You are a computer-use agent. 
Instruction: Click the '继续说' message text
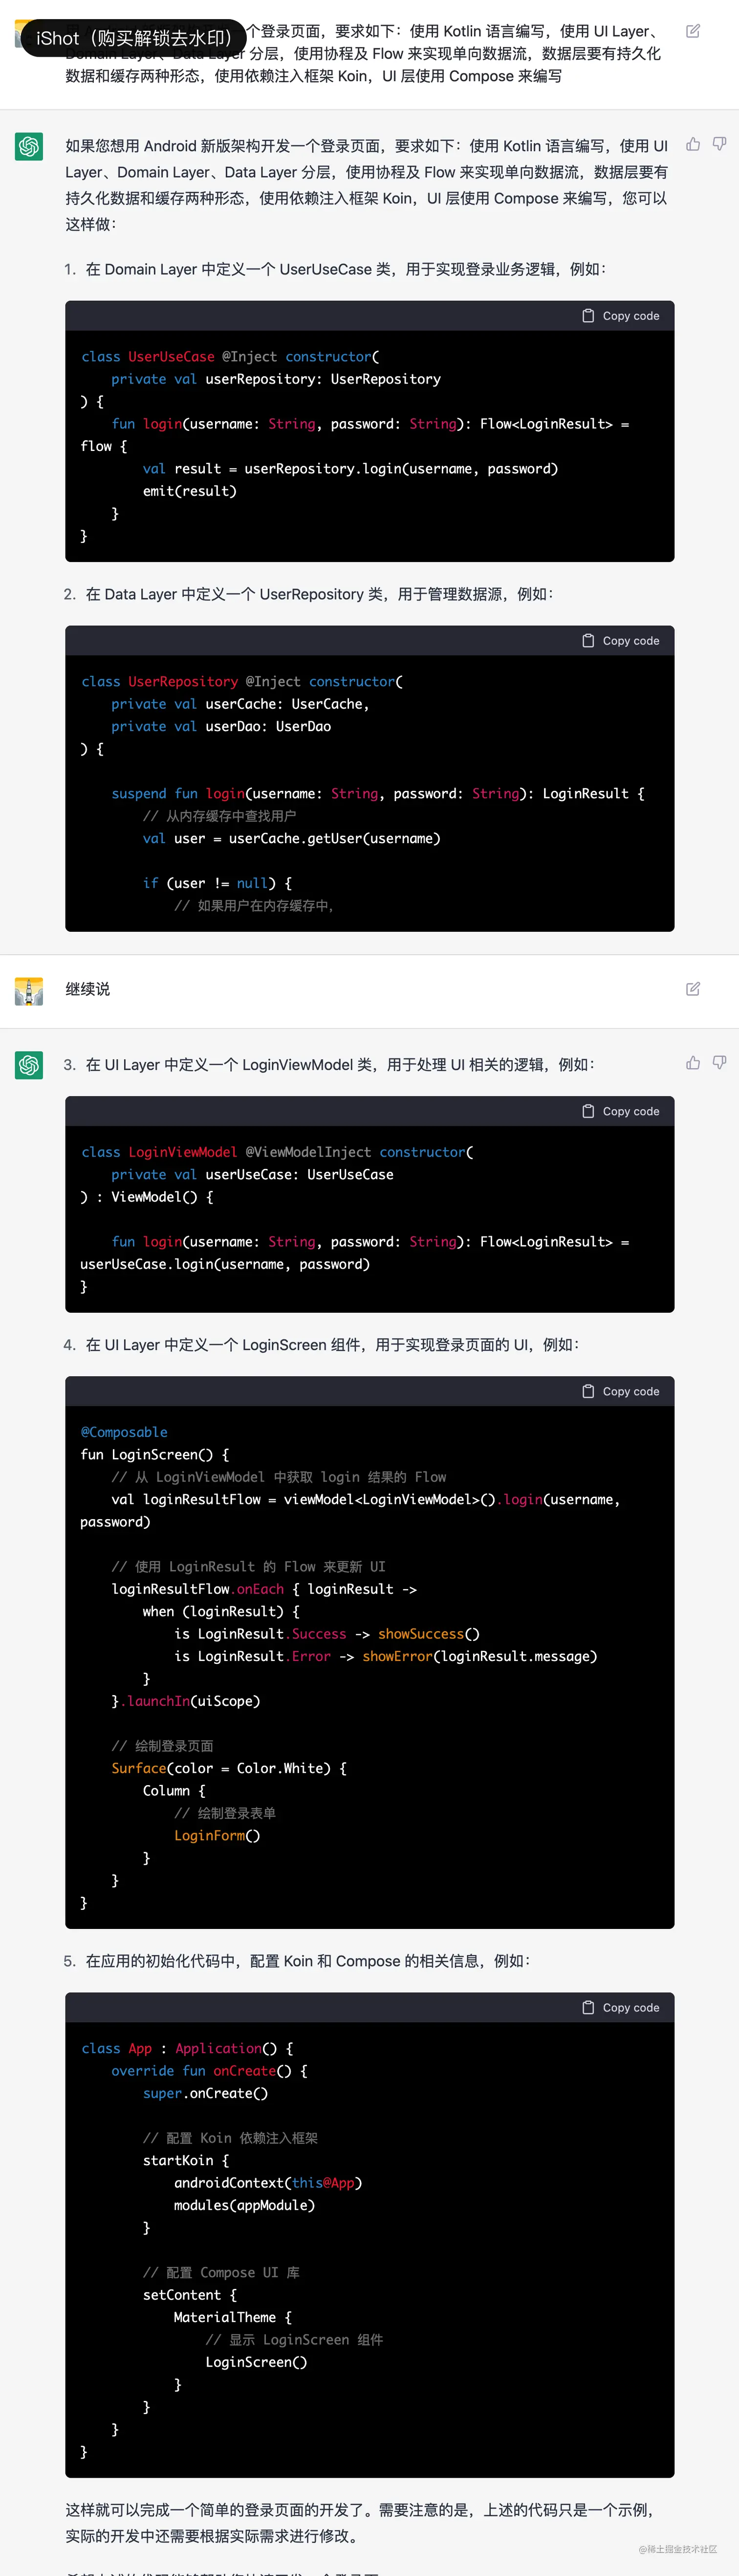coord(88,989)
